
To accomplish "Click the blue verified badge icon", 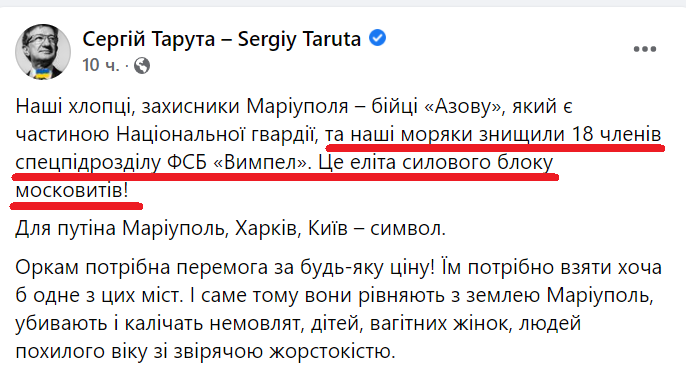I will [378, 39].
